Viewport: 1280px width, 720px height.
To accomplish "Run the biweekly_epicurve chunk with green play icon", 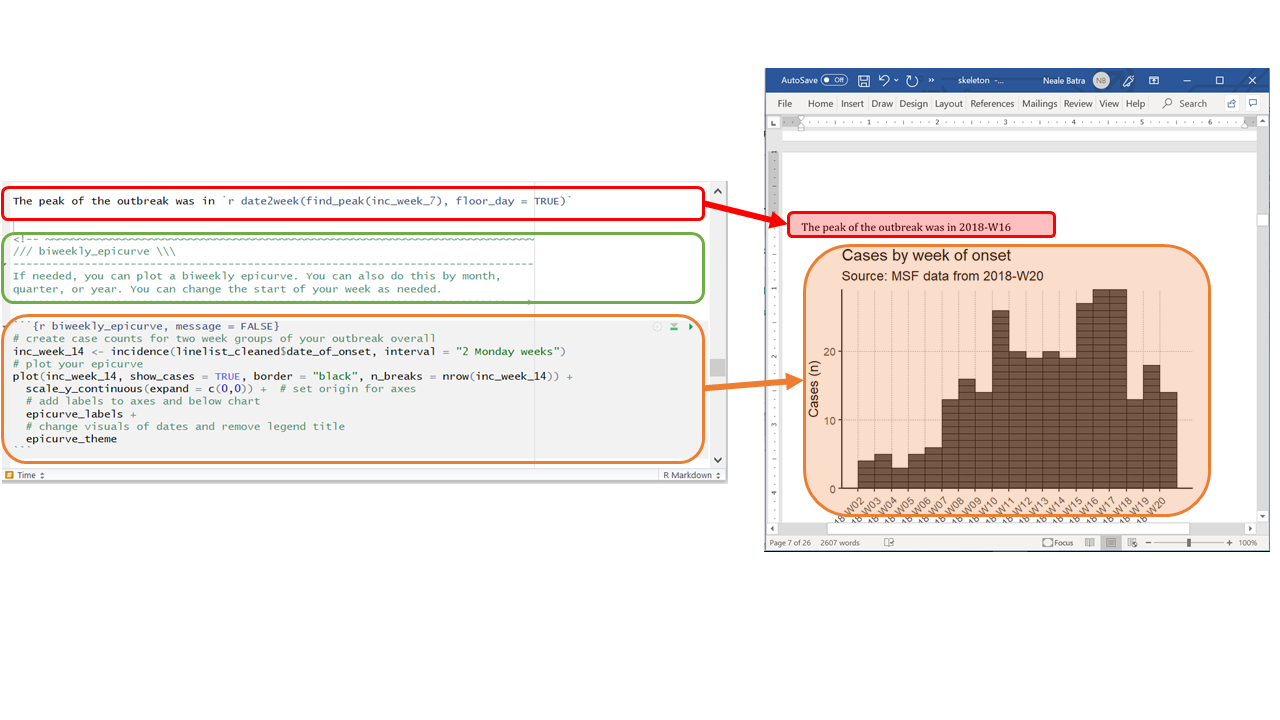I will tap(691, 327).
